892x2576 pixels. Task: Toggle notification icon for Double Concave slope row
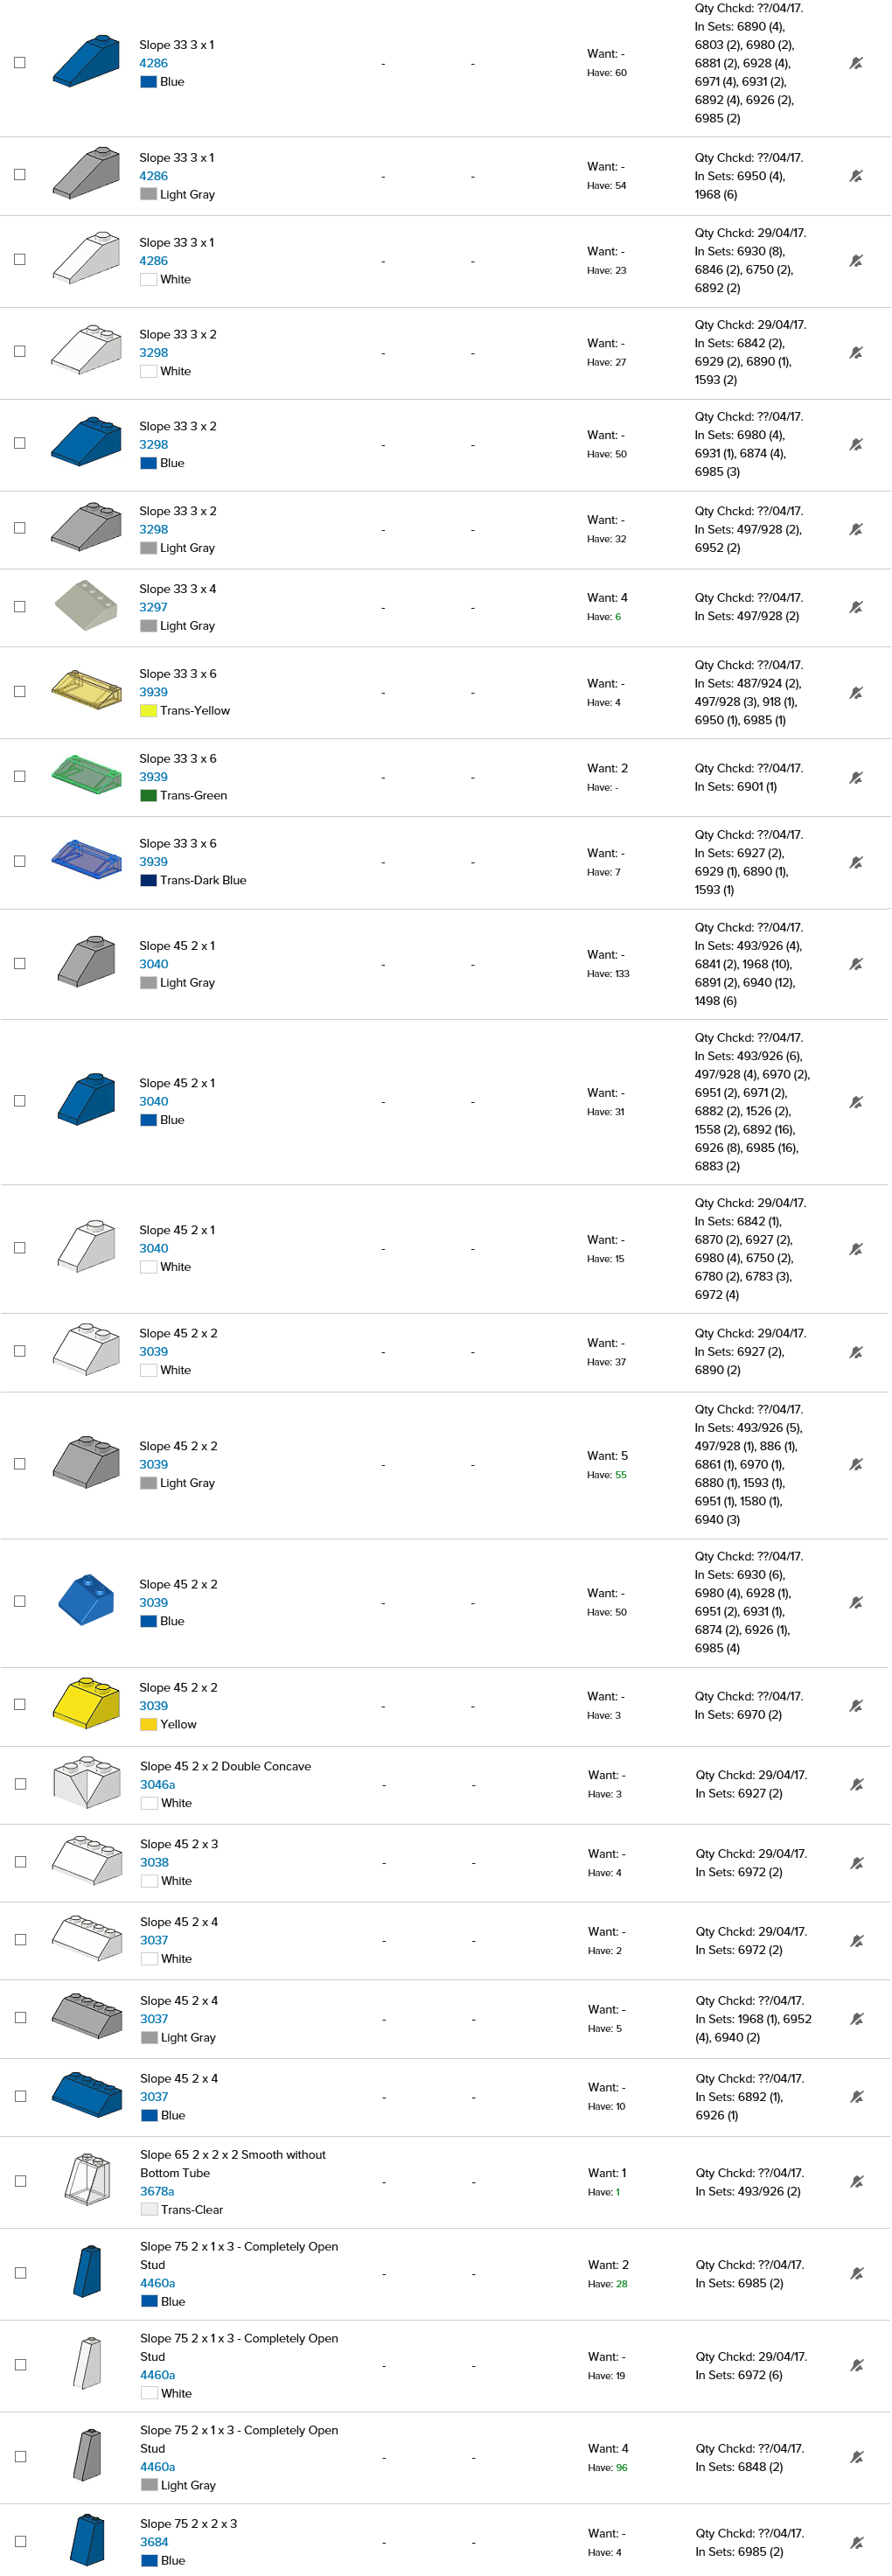[856, 1784]
